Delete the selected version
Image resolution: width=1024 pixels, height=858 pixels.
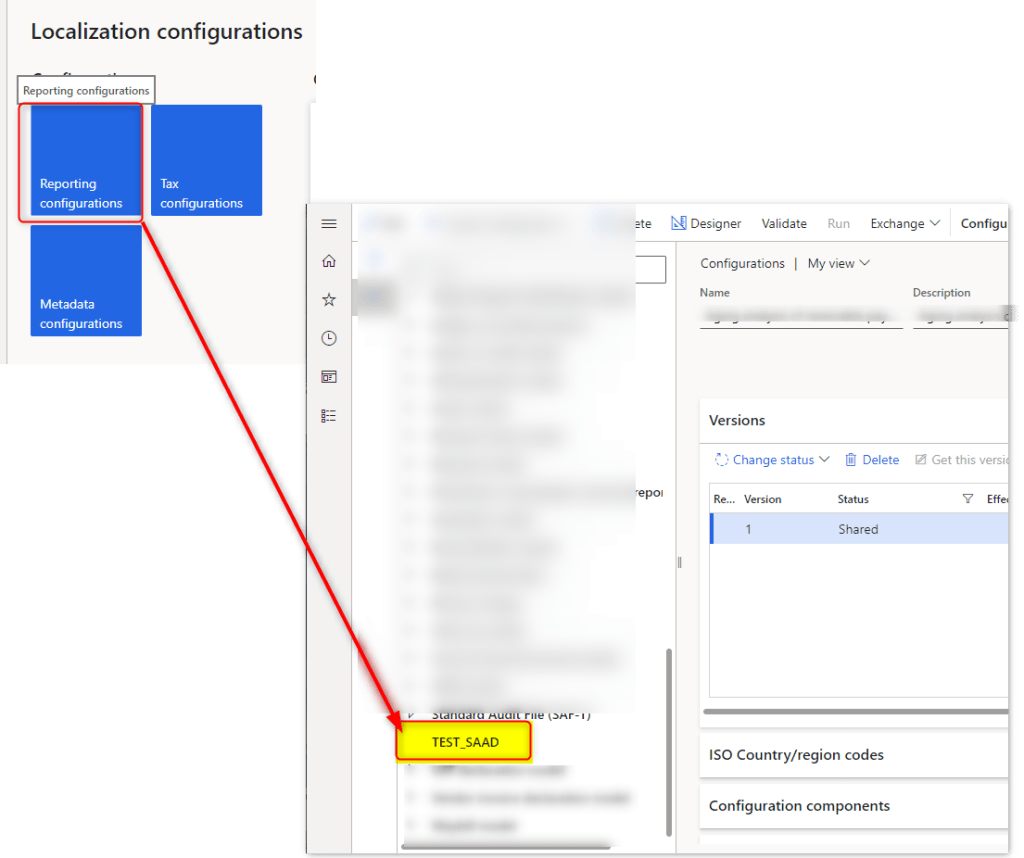[872, 460]
